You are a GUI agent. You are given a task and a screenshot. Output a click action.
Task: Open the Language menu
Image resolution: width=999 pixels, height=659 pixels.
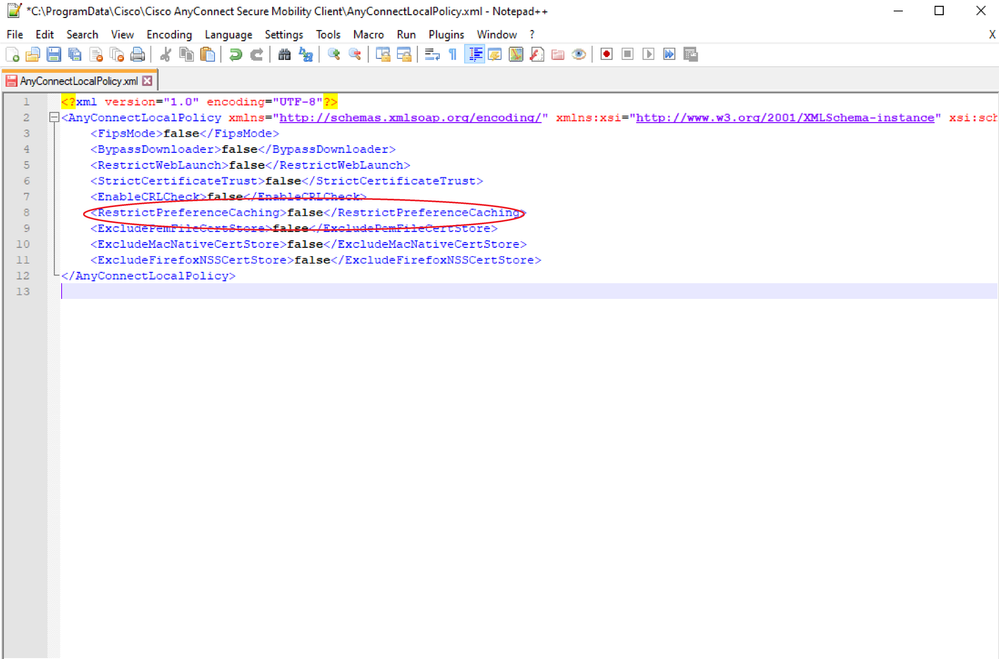[228, 34]
